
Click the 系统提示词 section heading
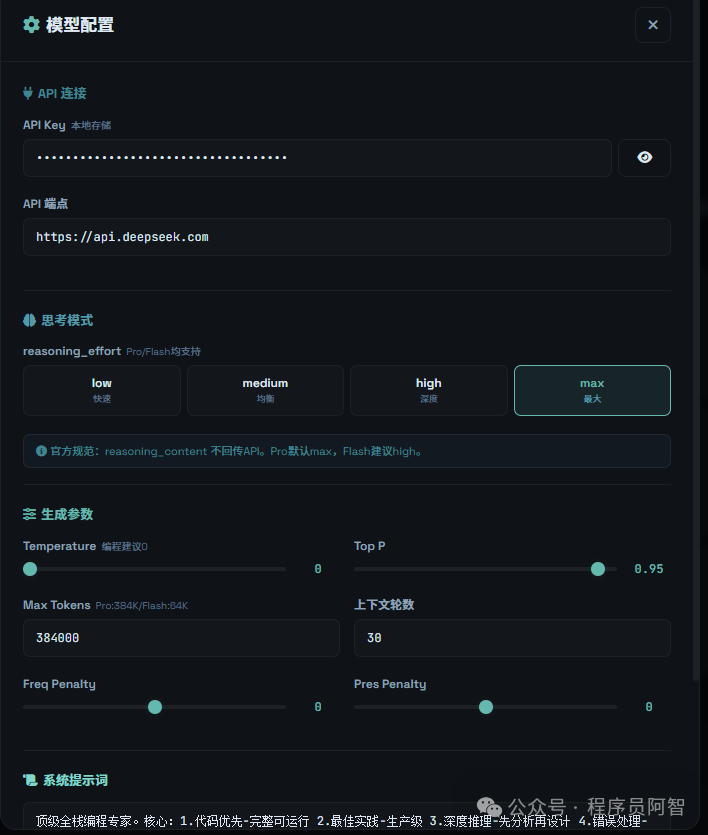[x=75, y=780]
